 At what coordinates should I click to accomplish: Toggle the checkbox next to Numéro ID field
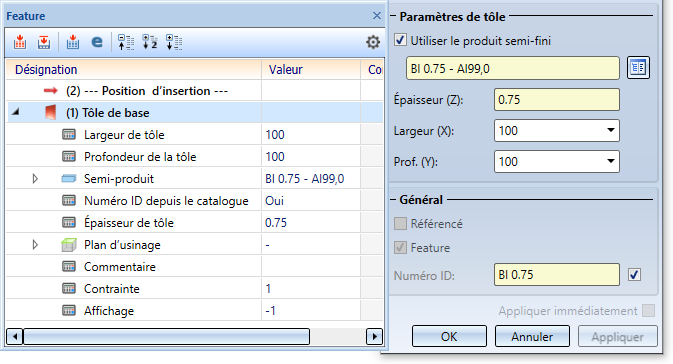[634, 274]
